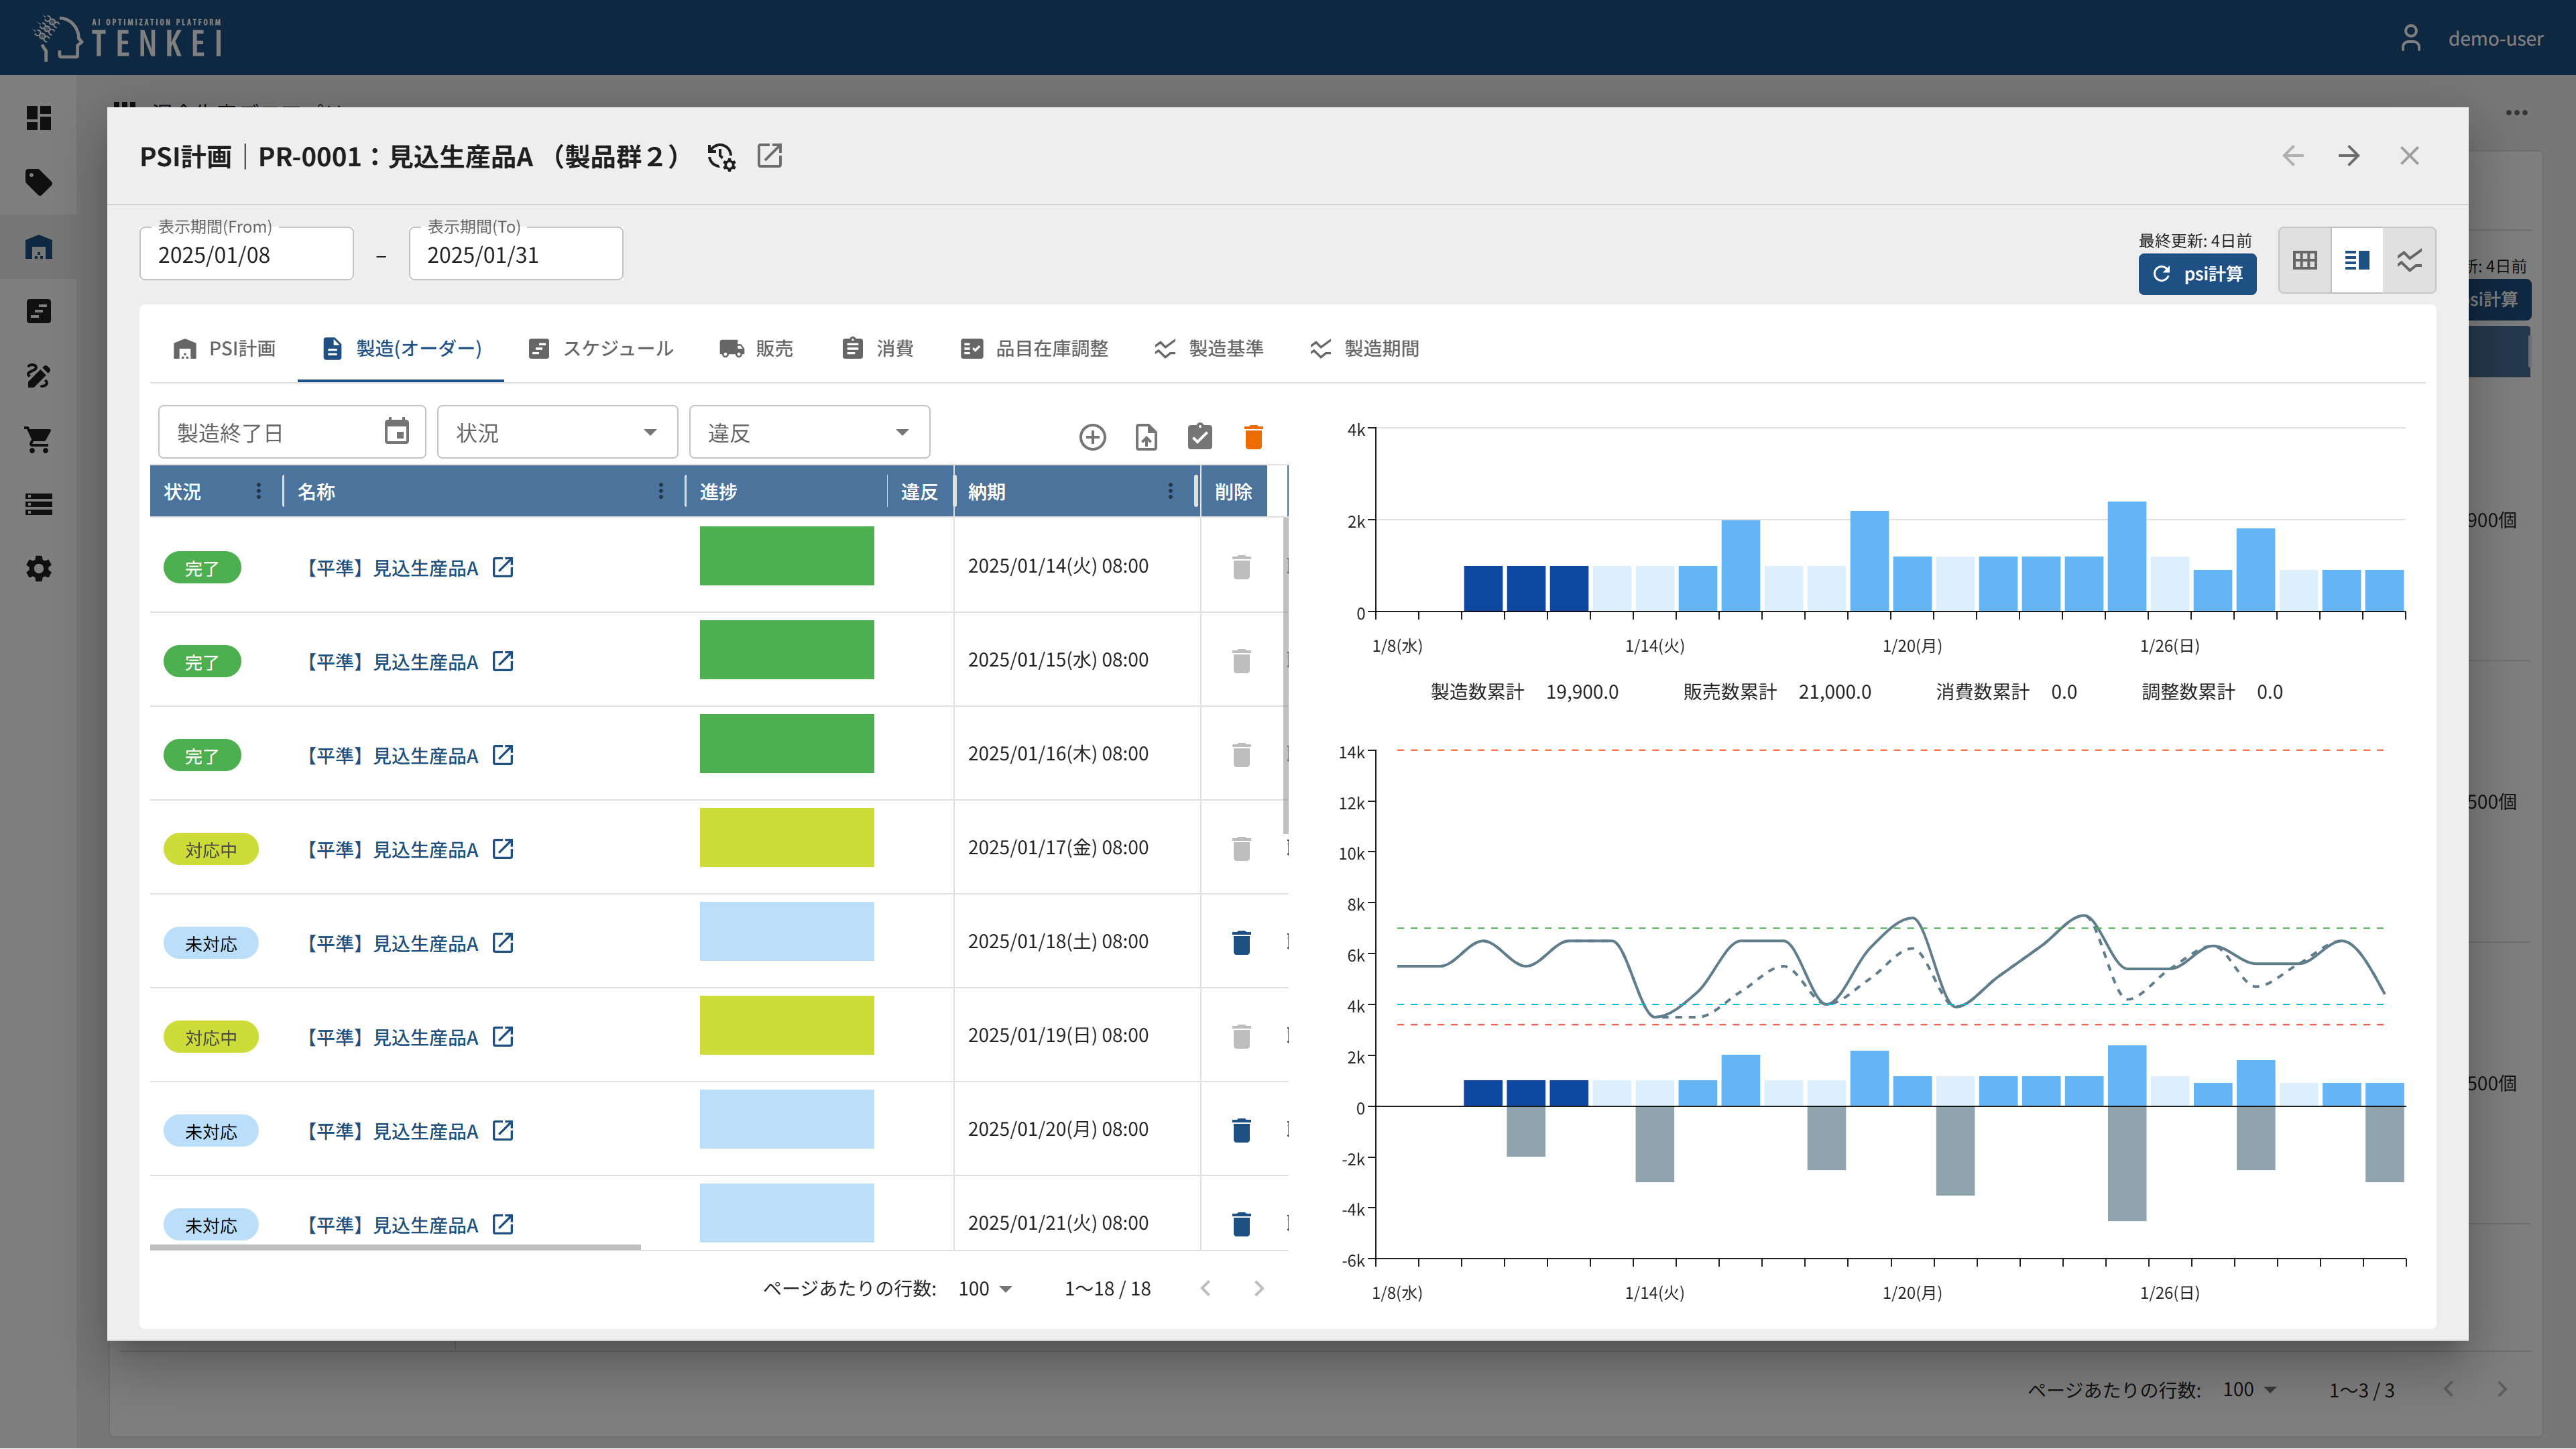
Task: Go to next item with right arrow
Action: point(2349,156)
